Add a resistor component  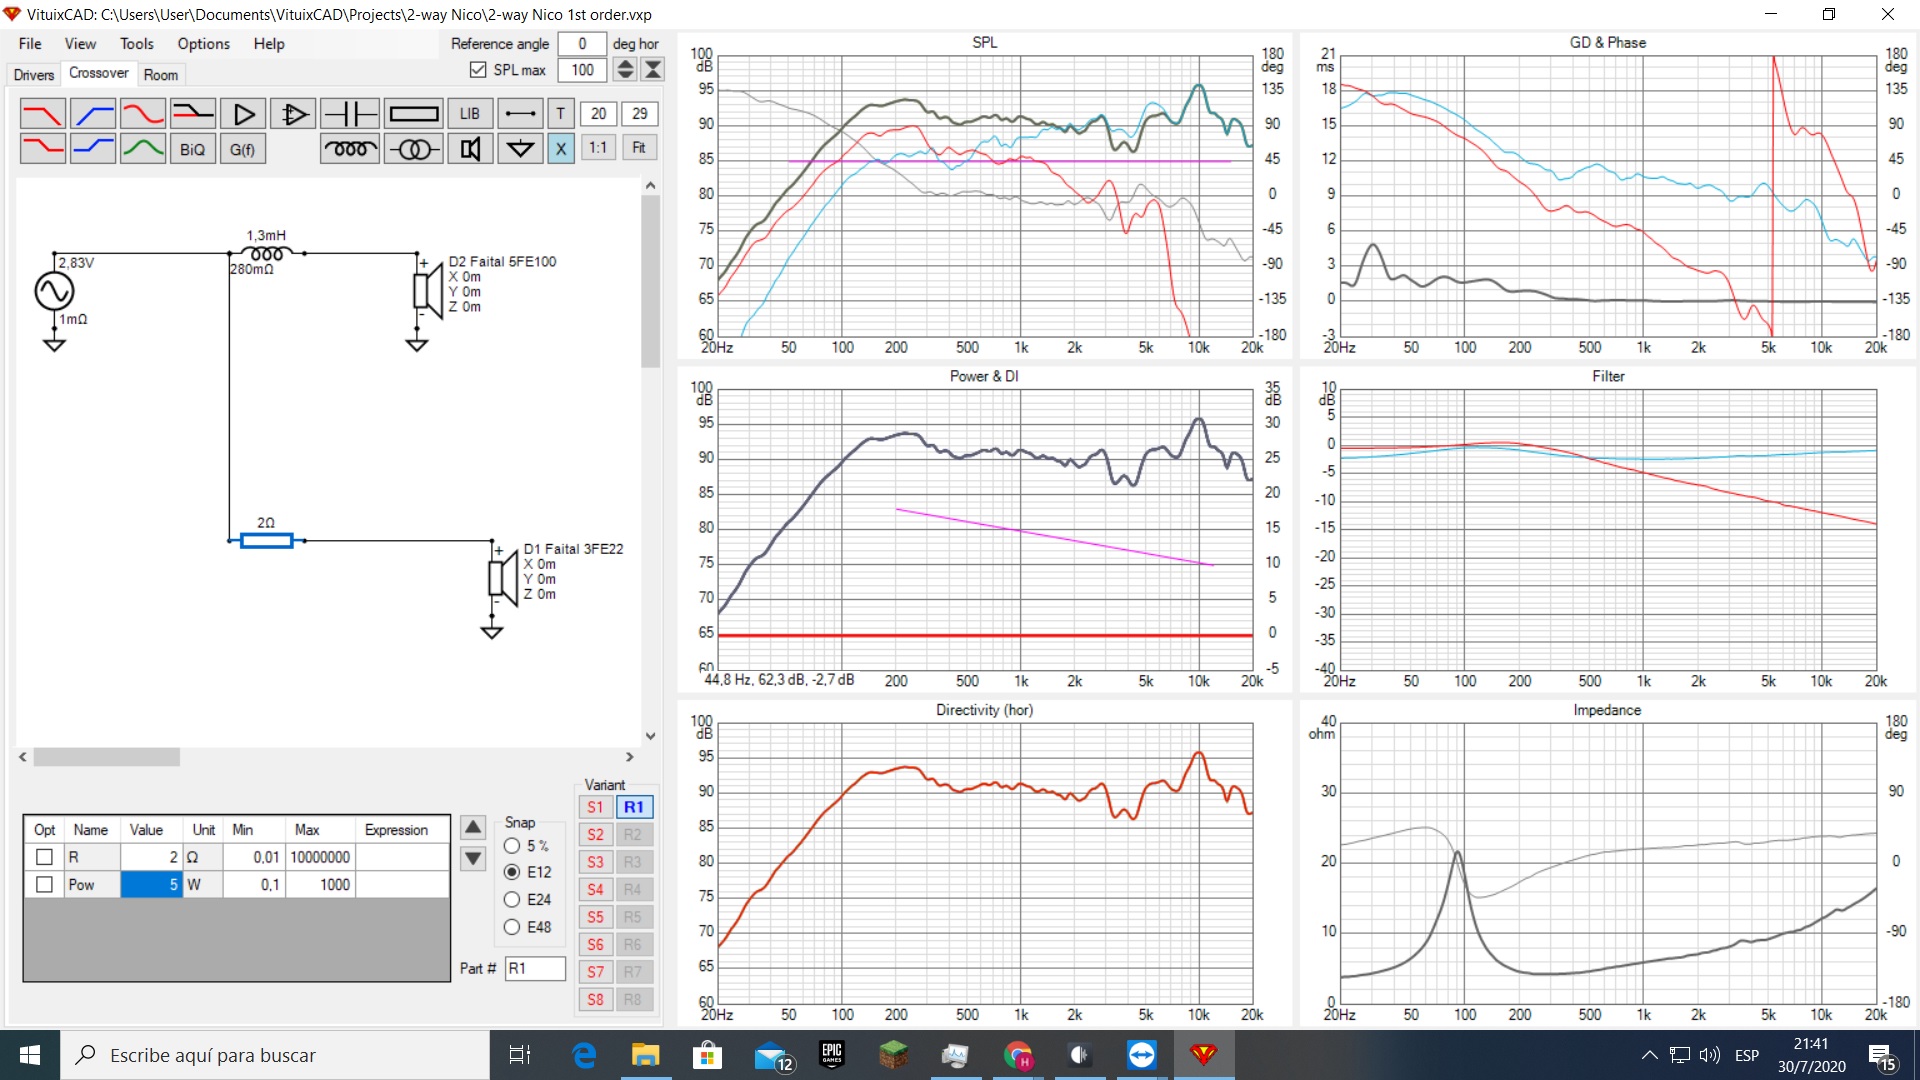click(x=414, y=114)
